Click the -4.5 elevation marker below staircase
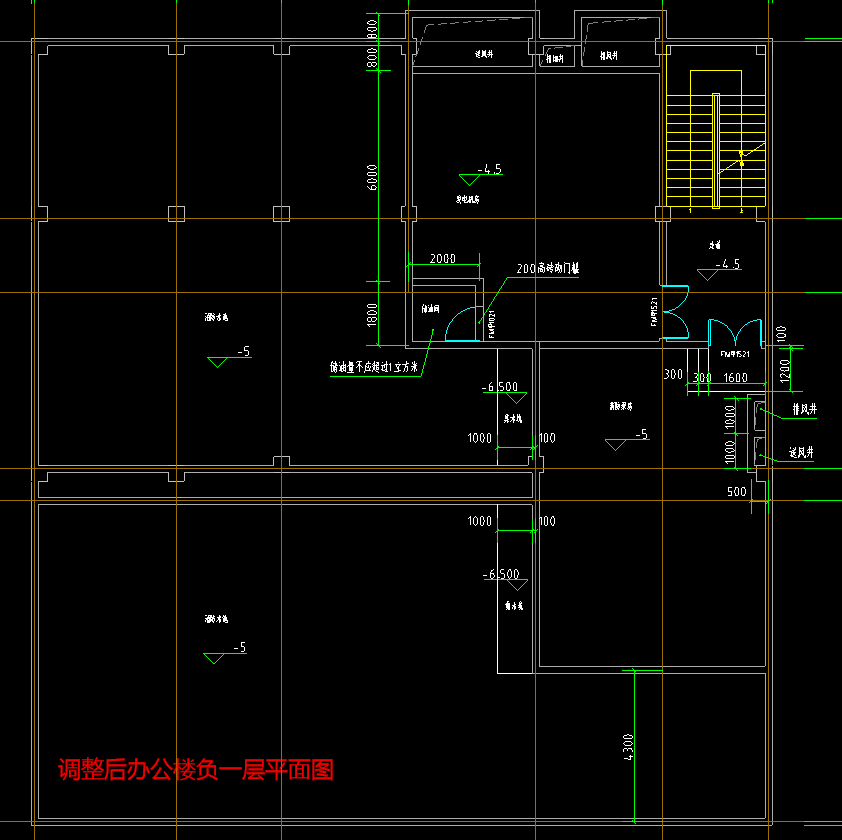The width and height of the screenshot is (842, 840). click(x=729, y=265)
